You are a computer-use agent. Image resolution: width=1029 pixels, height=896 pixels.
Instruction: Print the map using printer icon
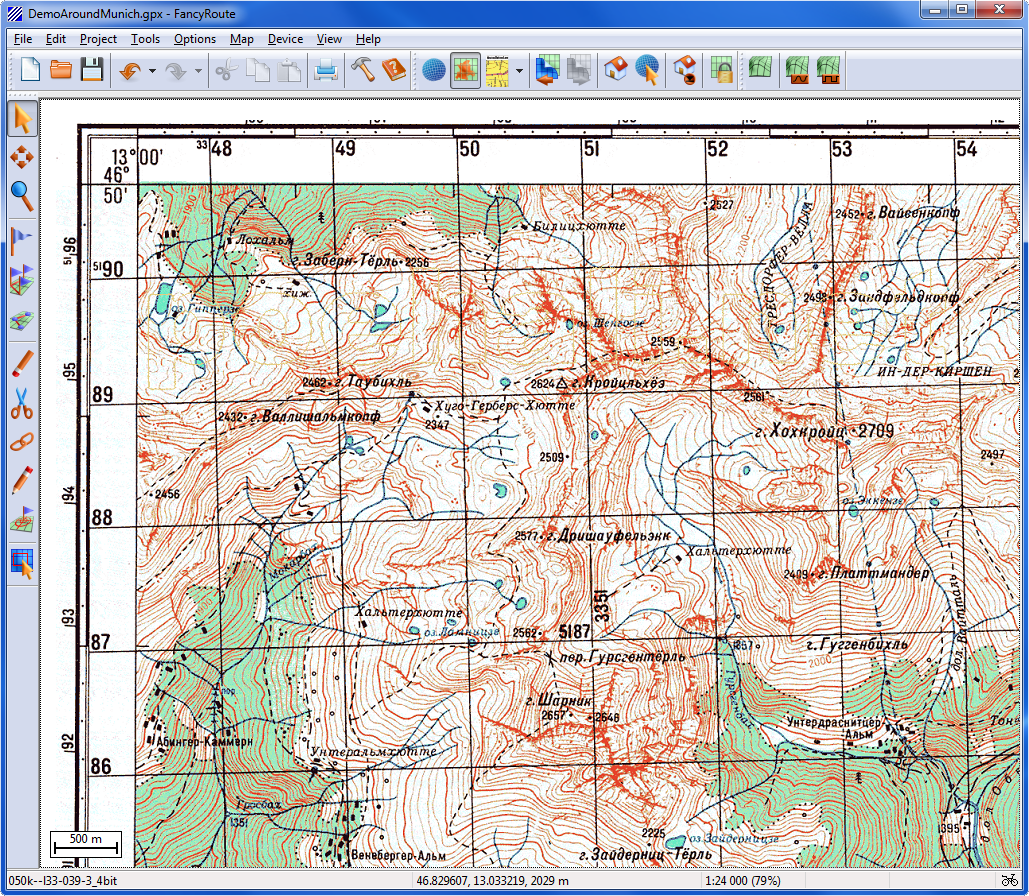click(326, 70)
